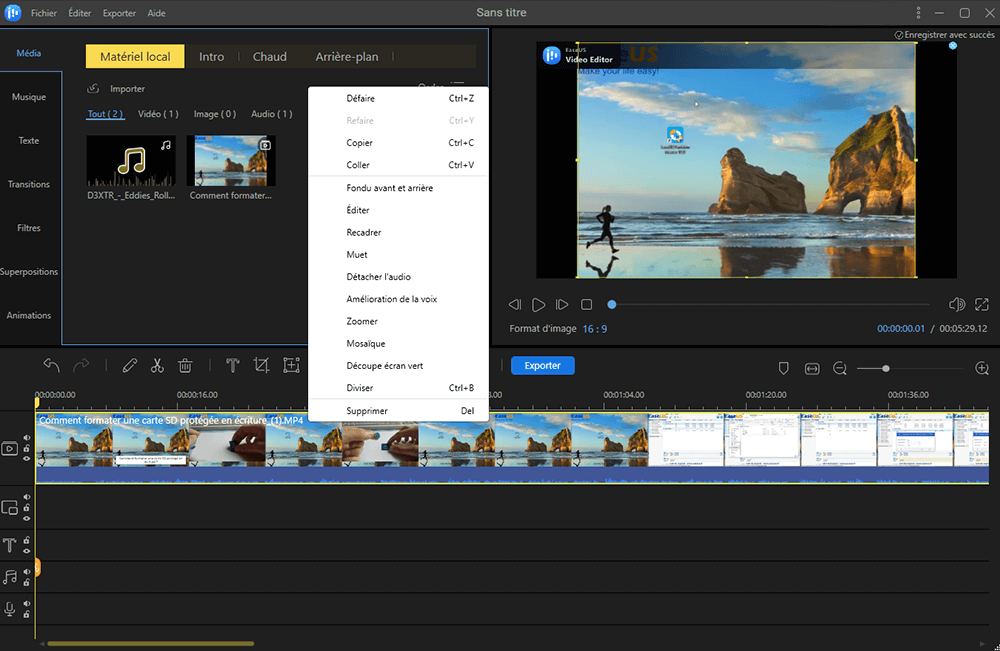This screenshot has height=651, width=1000.
Task: Click the pencil edit icon in the toolbar
Action: (129, 365)
